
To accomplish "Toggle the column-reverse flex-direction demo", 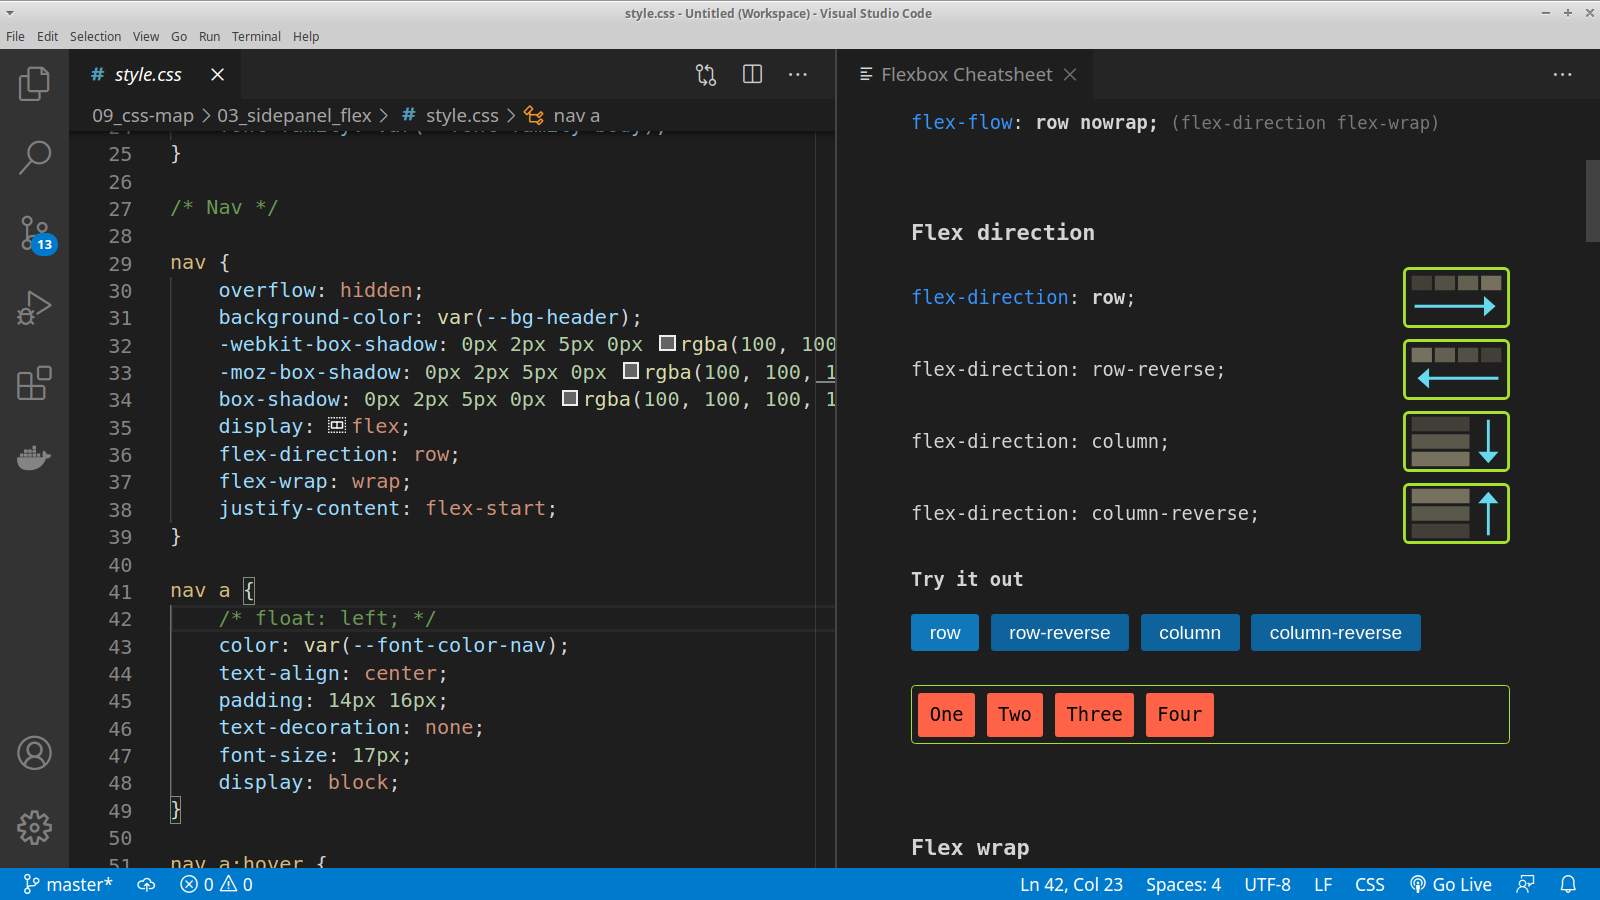I will click(1335, 632).
